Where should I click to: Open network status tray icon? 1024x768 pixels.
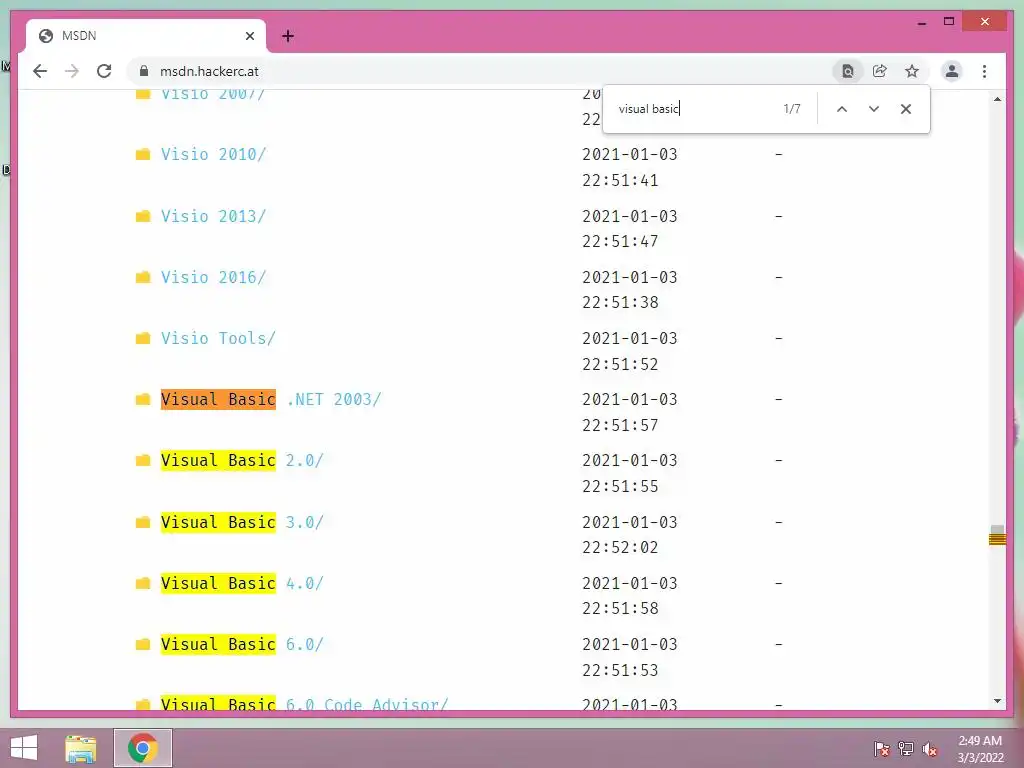point(906,749)
